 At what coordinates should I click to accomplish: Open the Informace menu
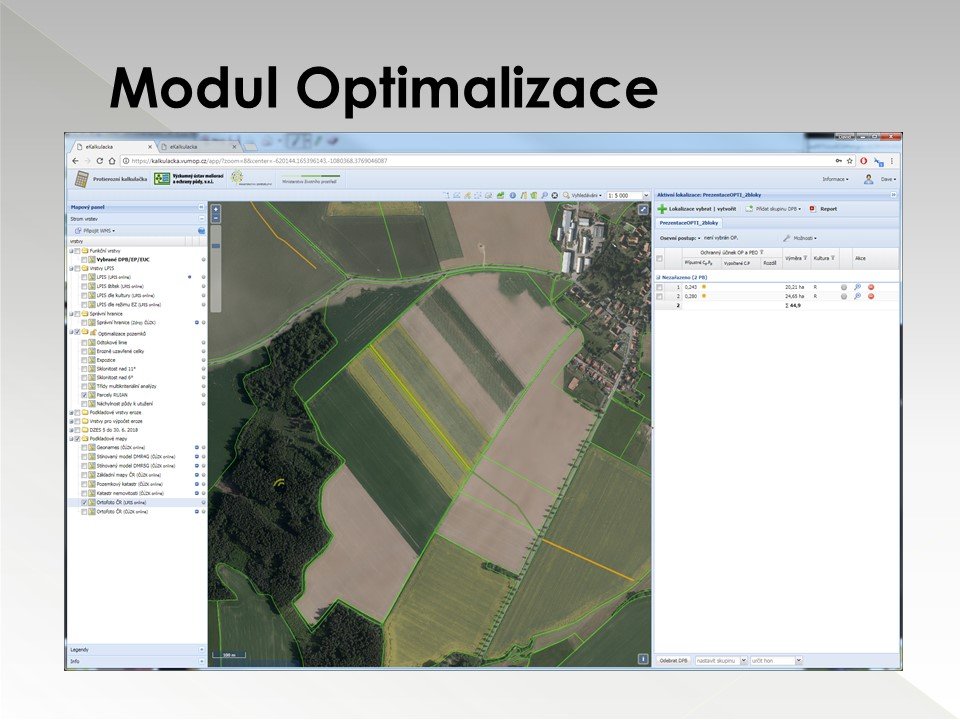[835, 179]
